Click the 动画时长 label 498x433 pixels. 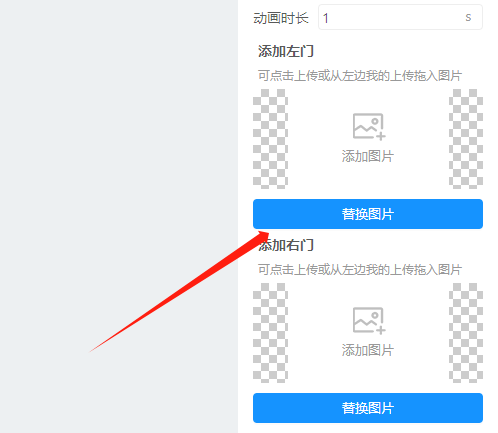tap(281, 18)
